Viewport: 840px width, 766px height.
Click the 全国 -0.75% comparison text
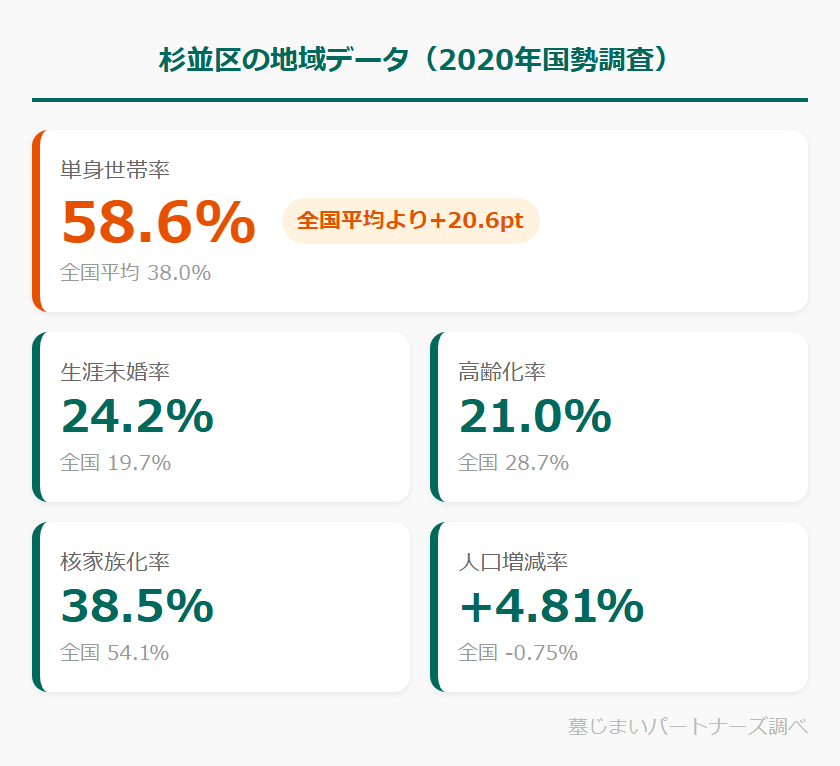click(x=518, y=652)
